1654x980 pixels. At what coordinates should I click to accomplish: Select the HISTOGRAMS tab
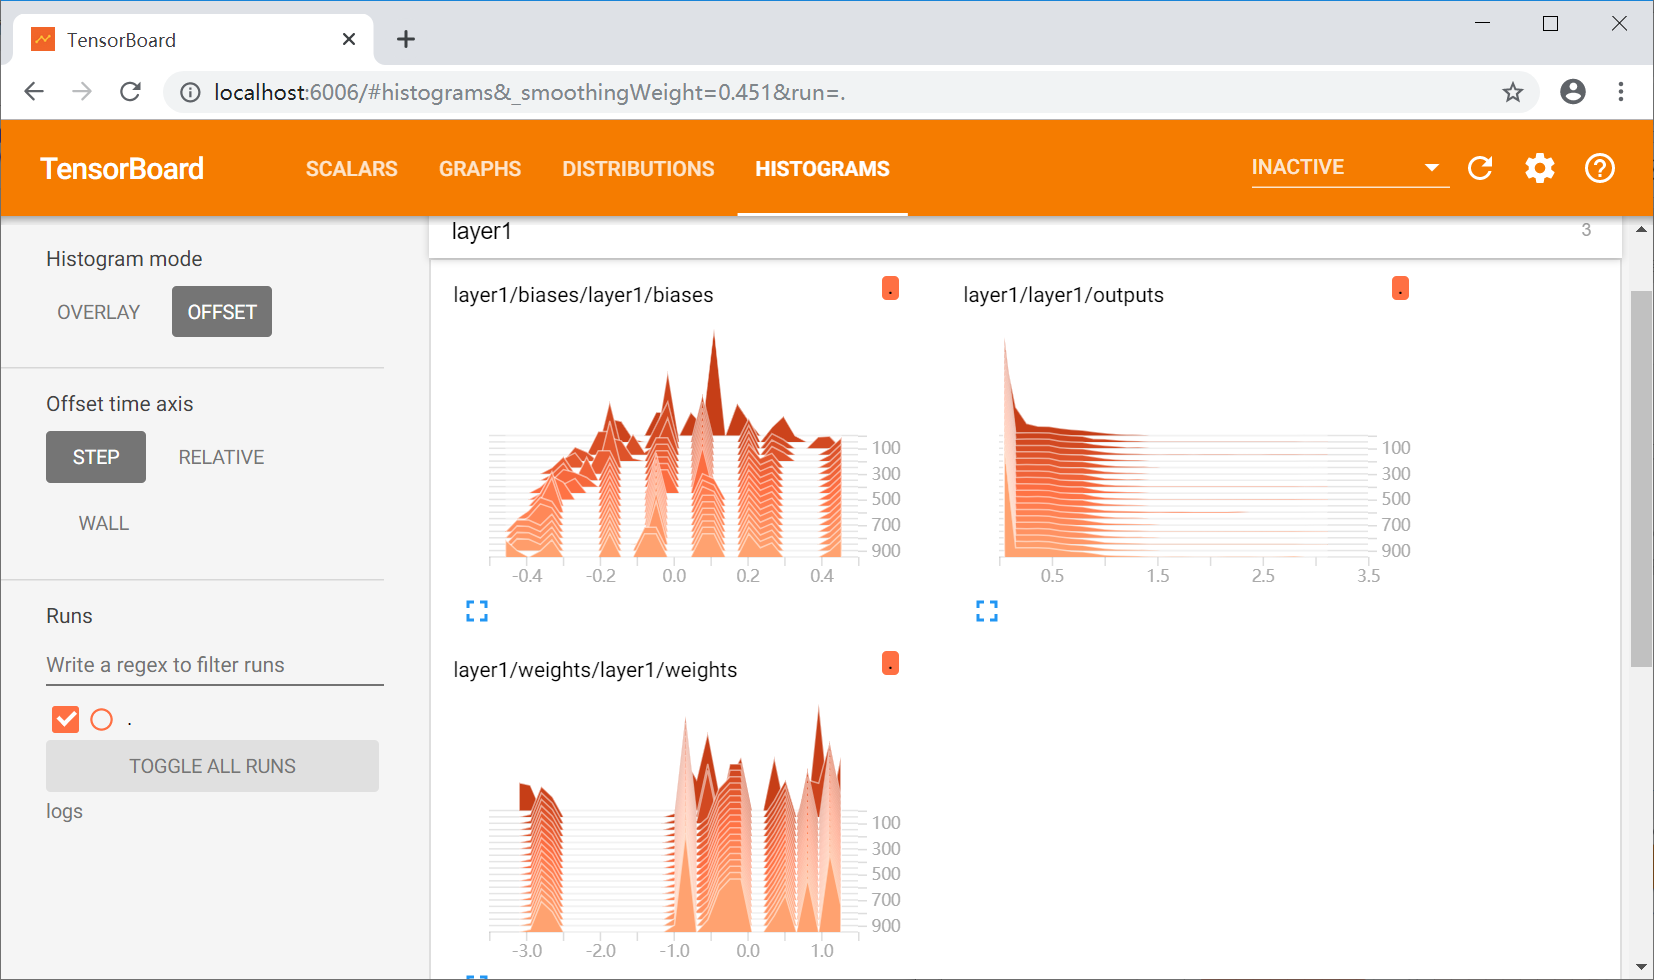pos(822,169)
